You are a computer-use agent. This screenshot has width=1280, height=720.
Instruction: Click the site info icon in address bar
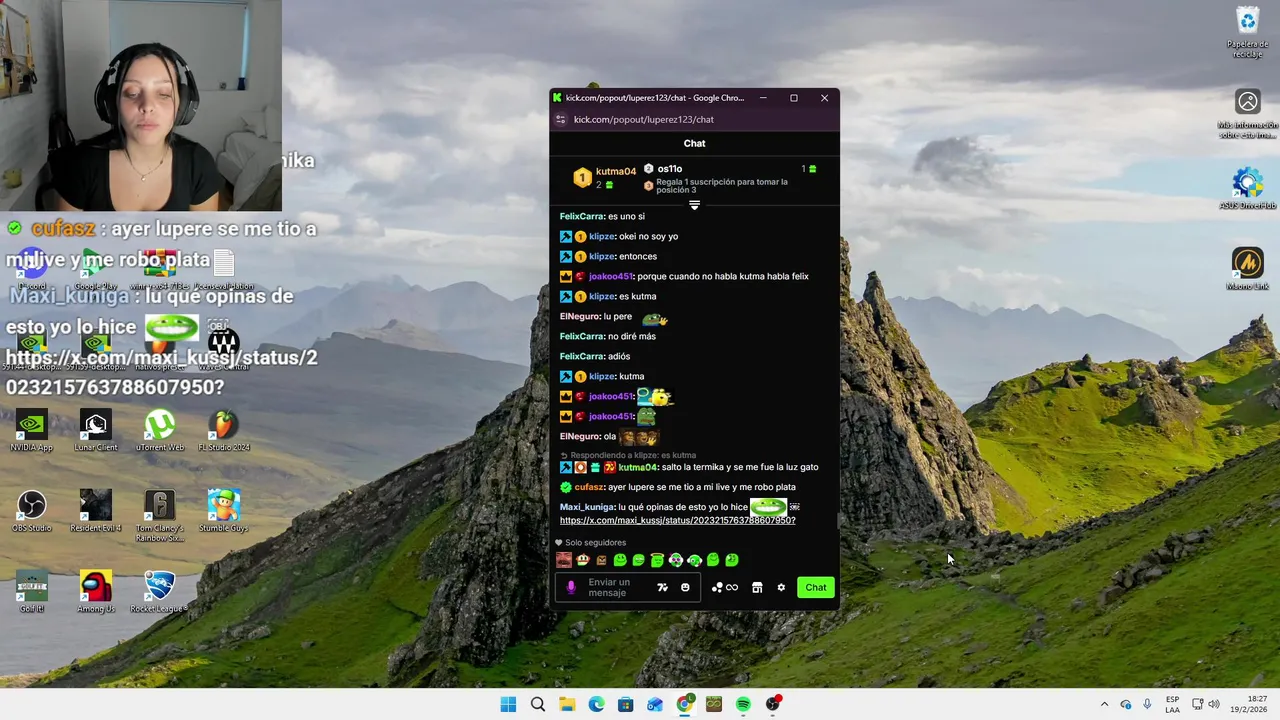point(561,119)
